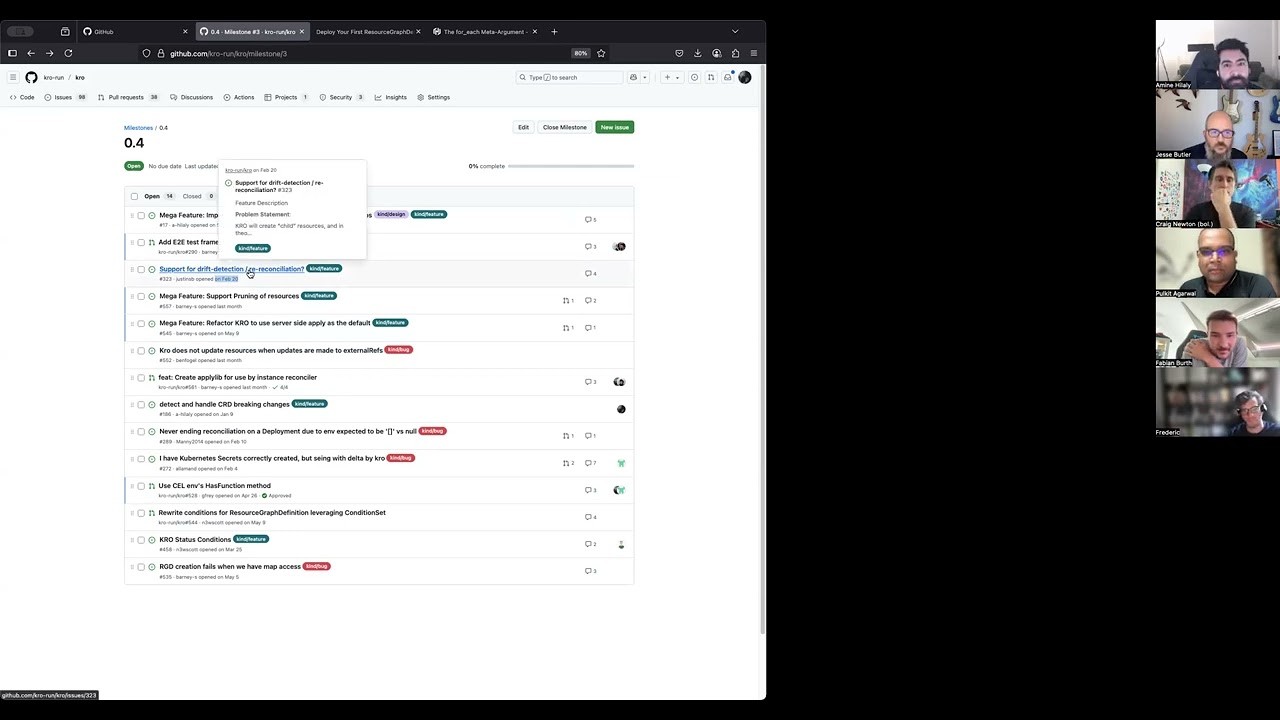Click kind/design label on first Mega Feature issue
Image resolution: width=1280 pixels, height=720 pixels.
[391, 214]
